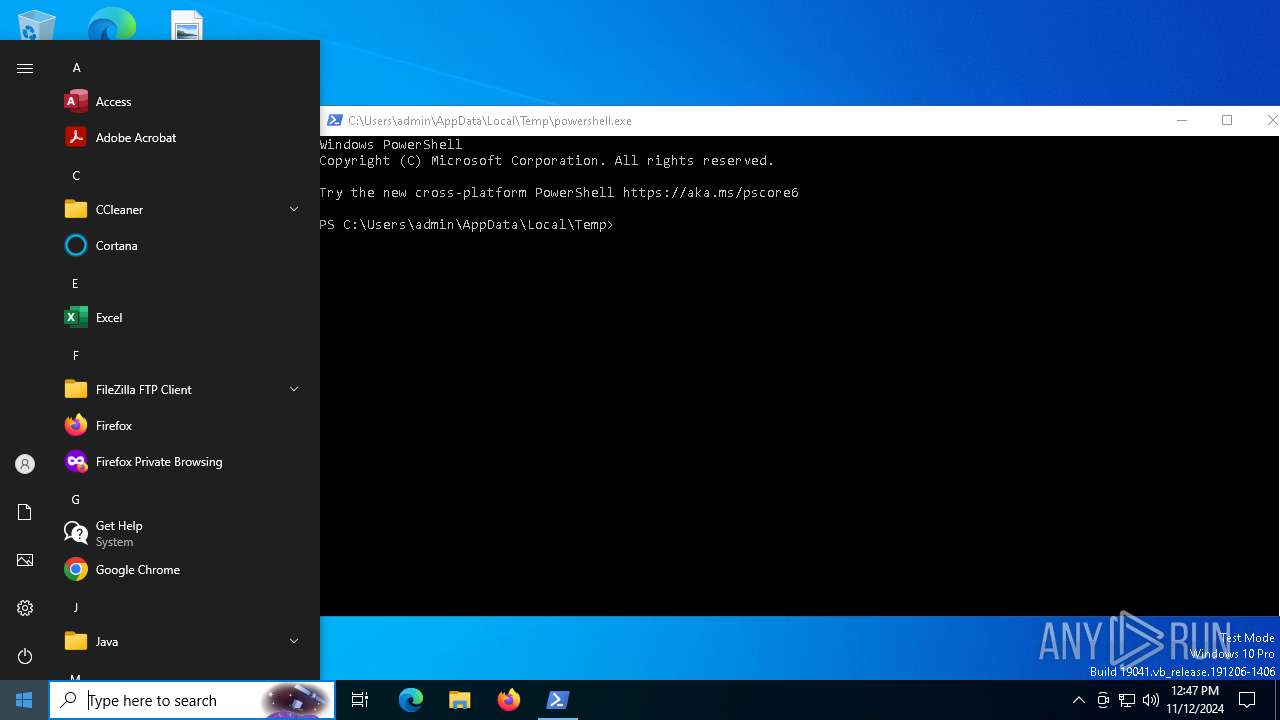Open network status in system tray
Image resolution: width=1280 pixels, height=720 pixels.
(x=1127, y=700)
